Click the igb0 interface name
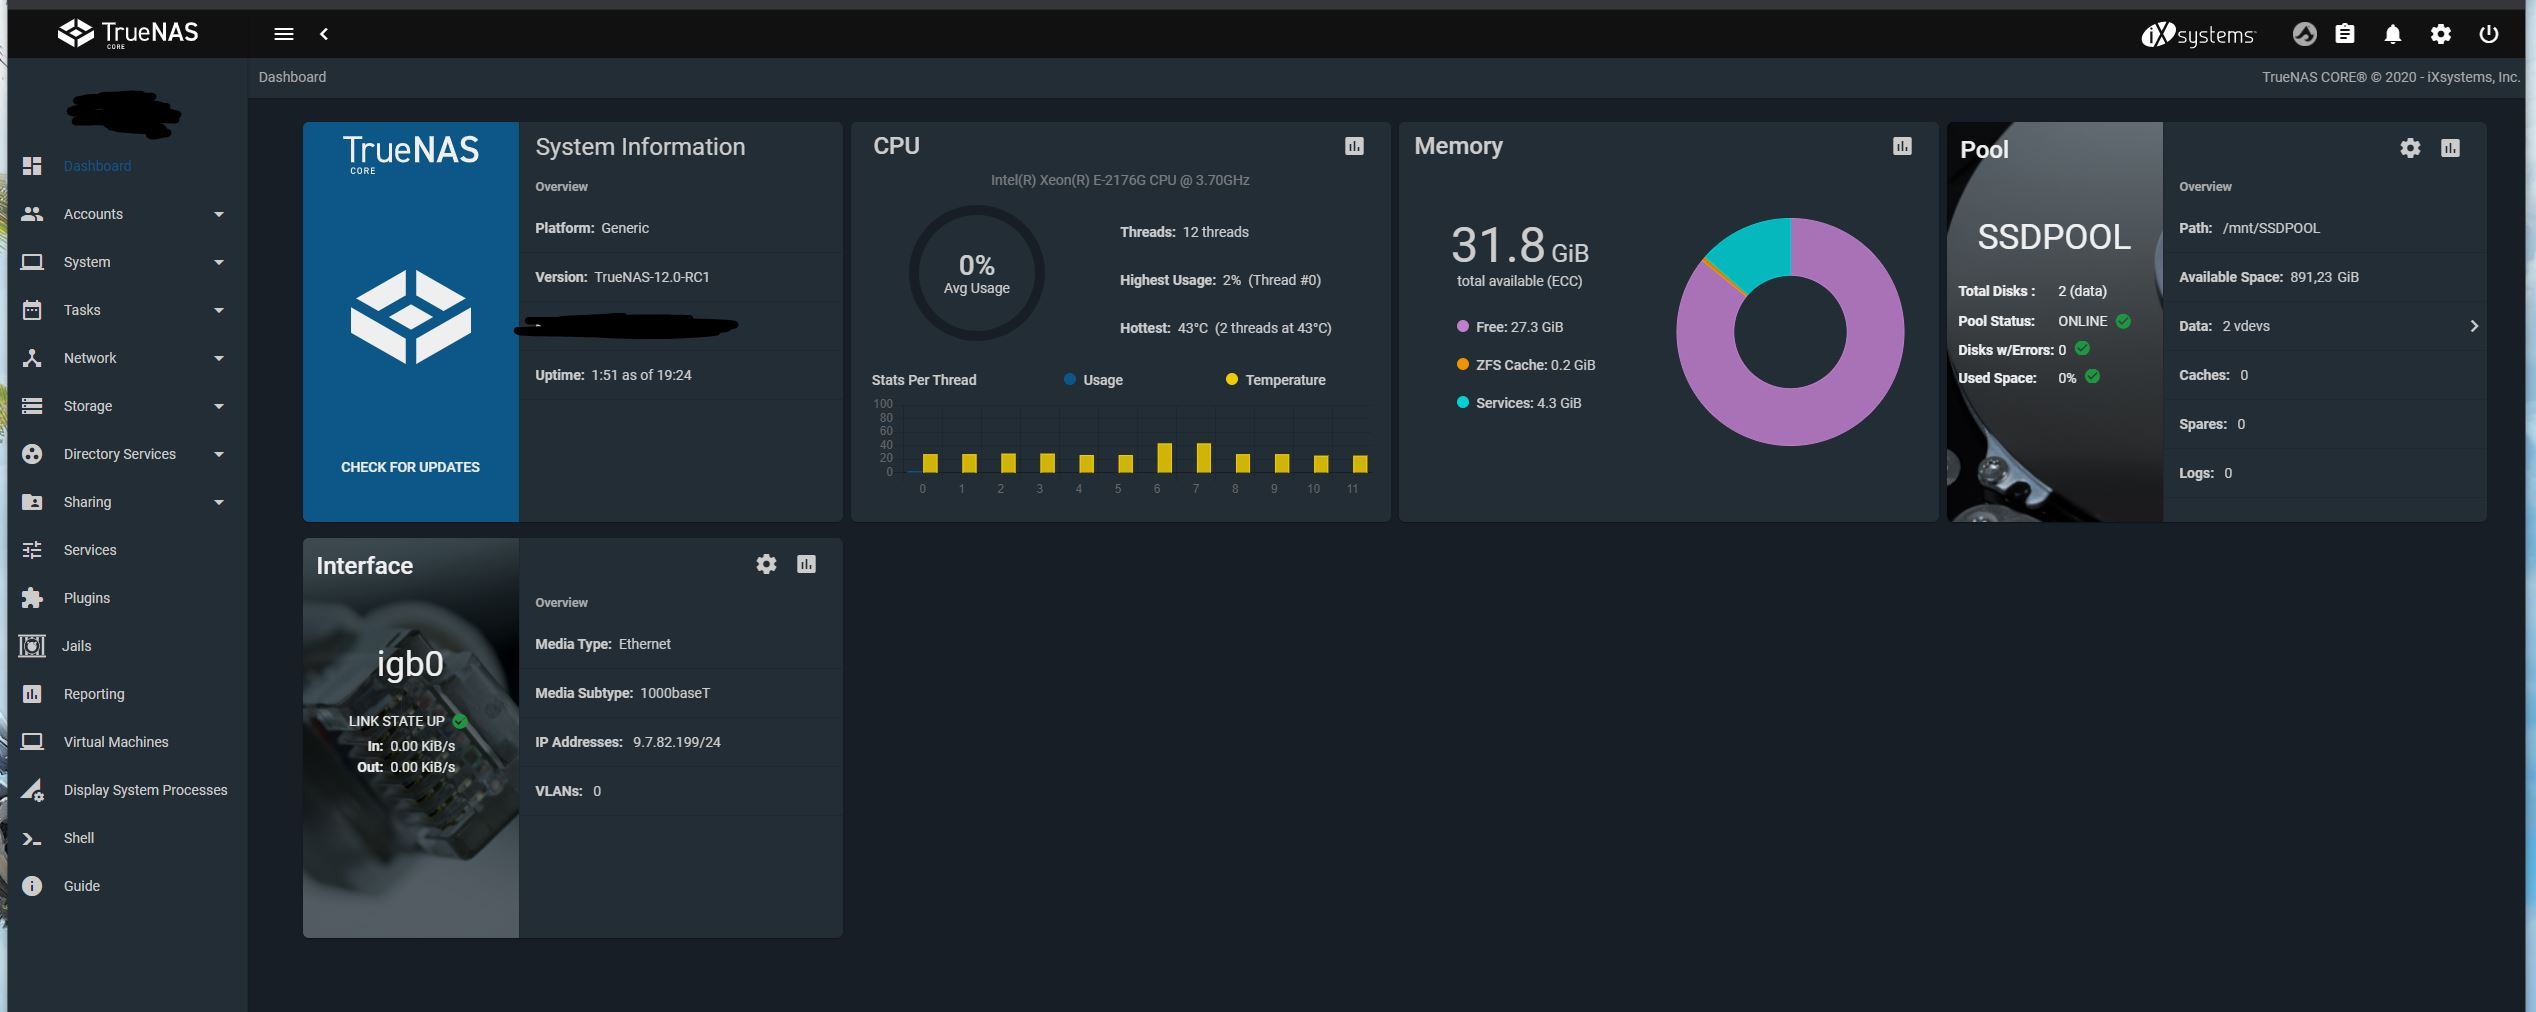Image resolution: width=2536 pixels, height=1012 pixels. pos(410,664)
